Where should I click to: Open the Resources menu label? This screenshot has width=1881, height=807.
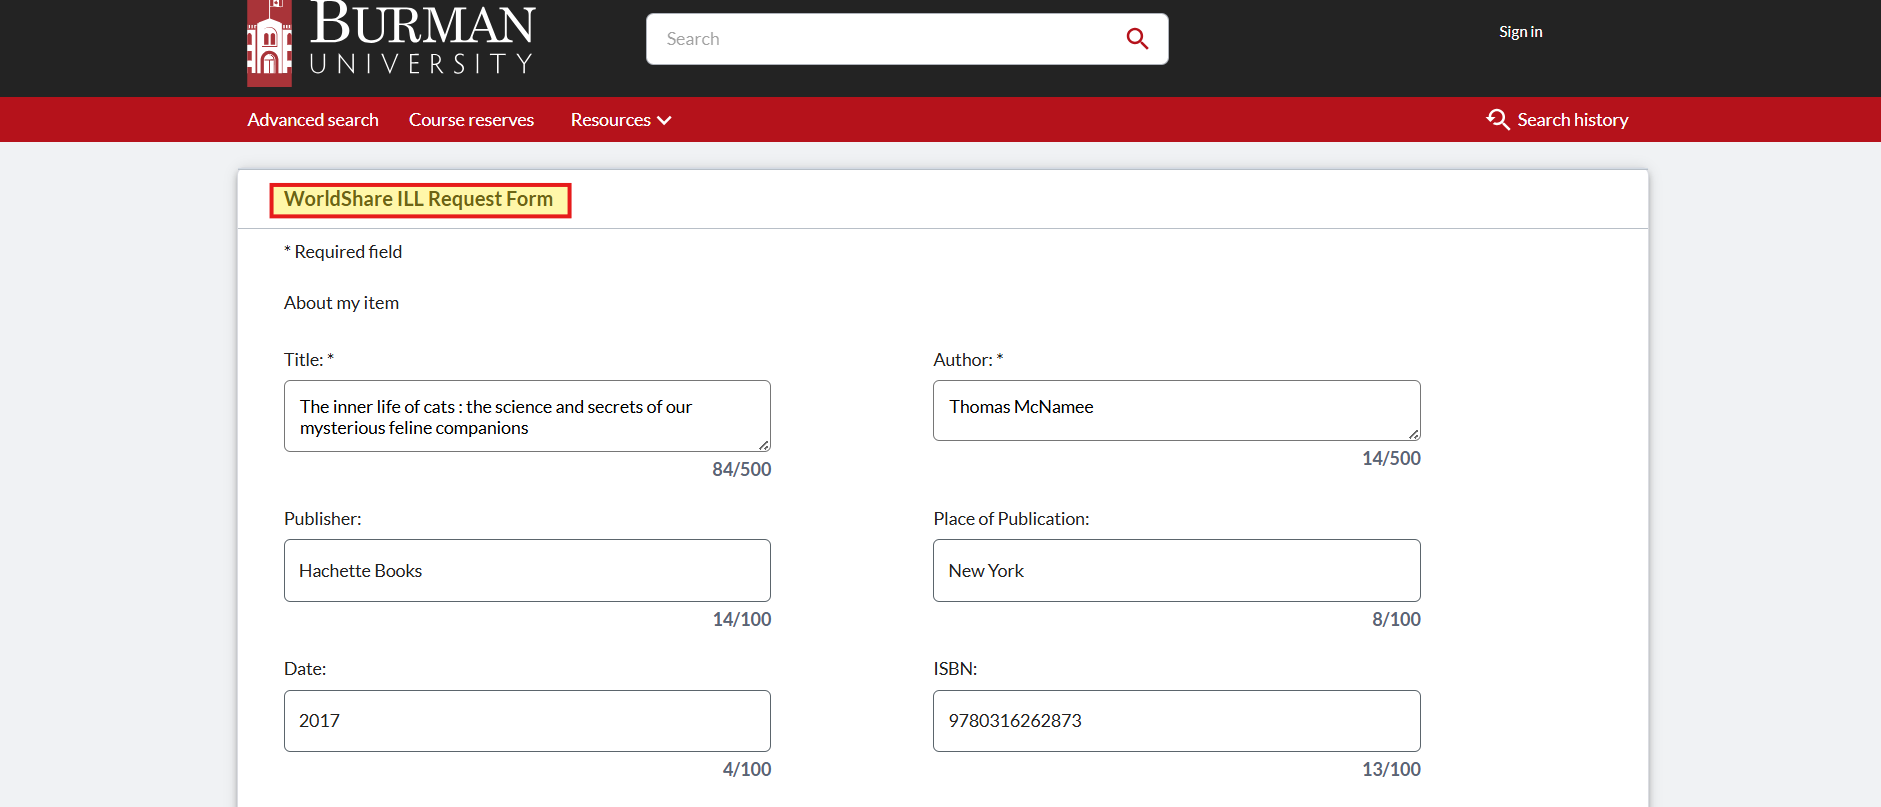click(610, 120)
